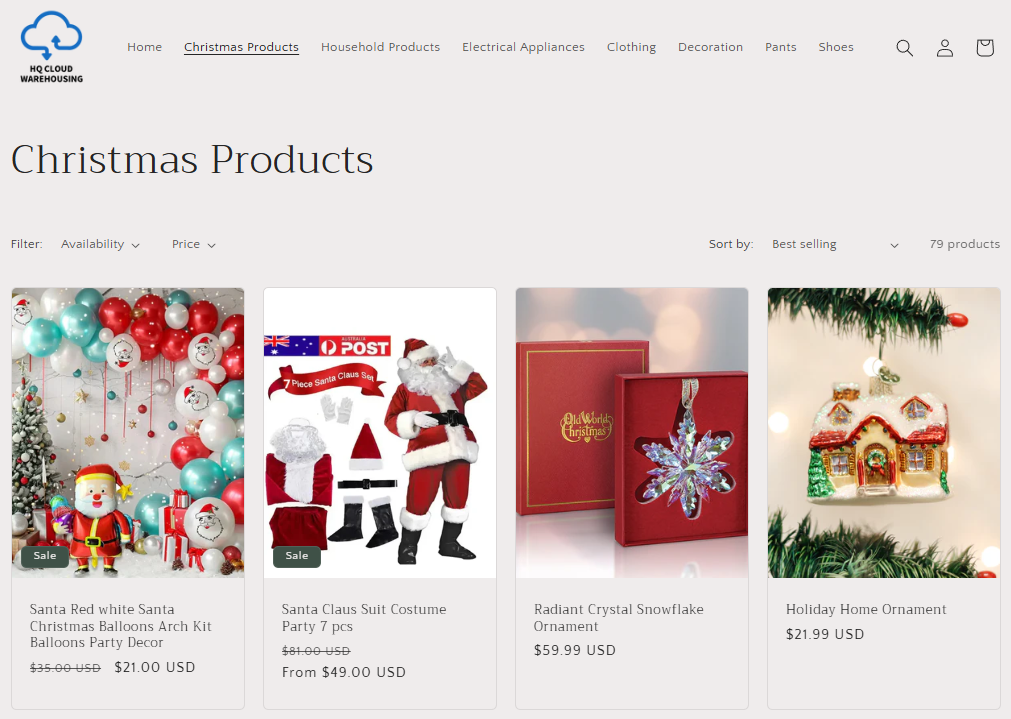Image resolution: width=1011 pixels, height=719 pixels.
Task: Select the Electrical Appliances menu item
Action: click(x=524, y=47)
